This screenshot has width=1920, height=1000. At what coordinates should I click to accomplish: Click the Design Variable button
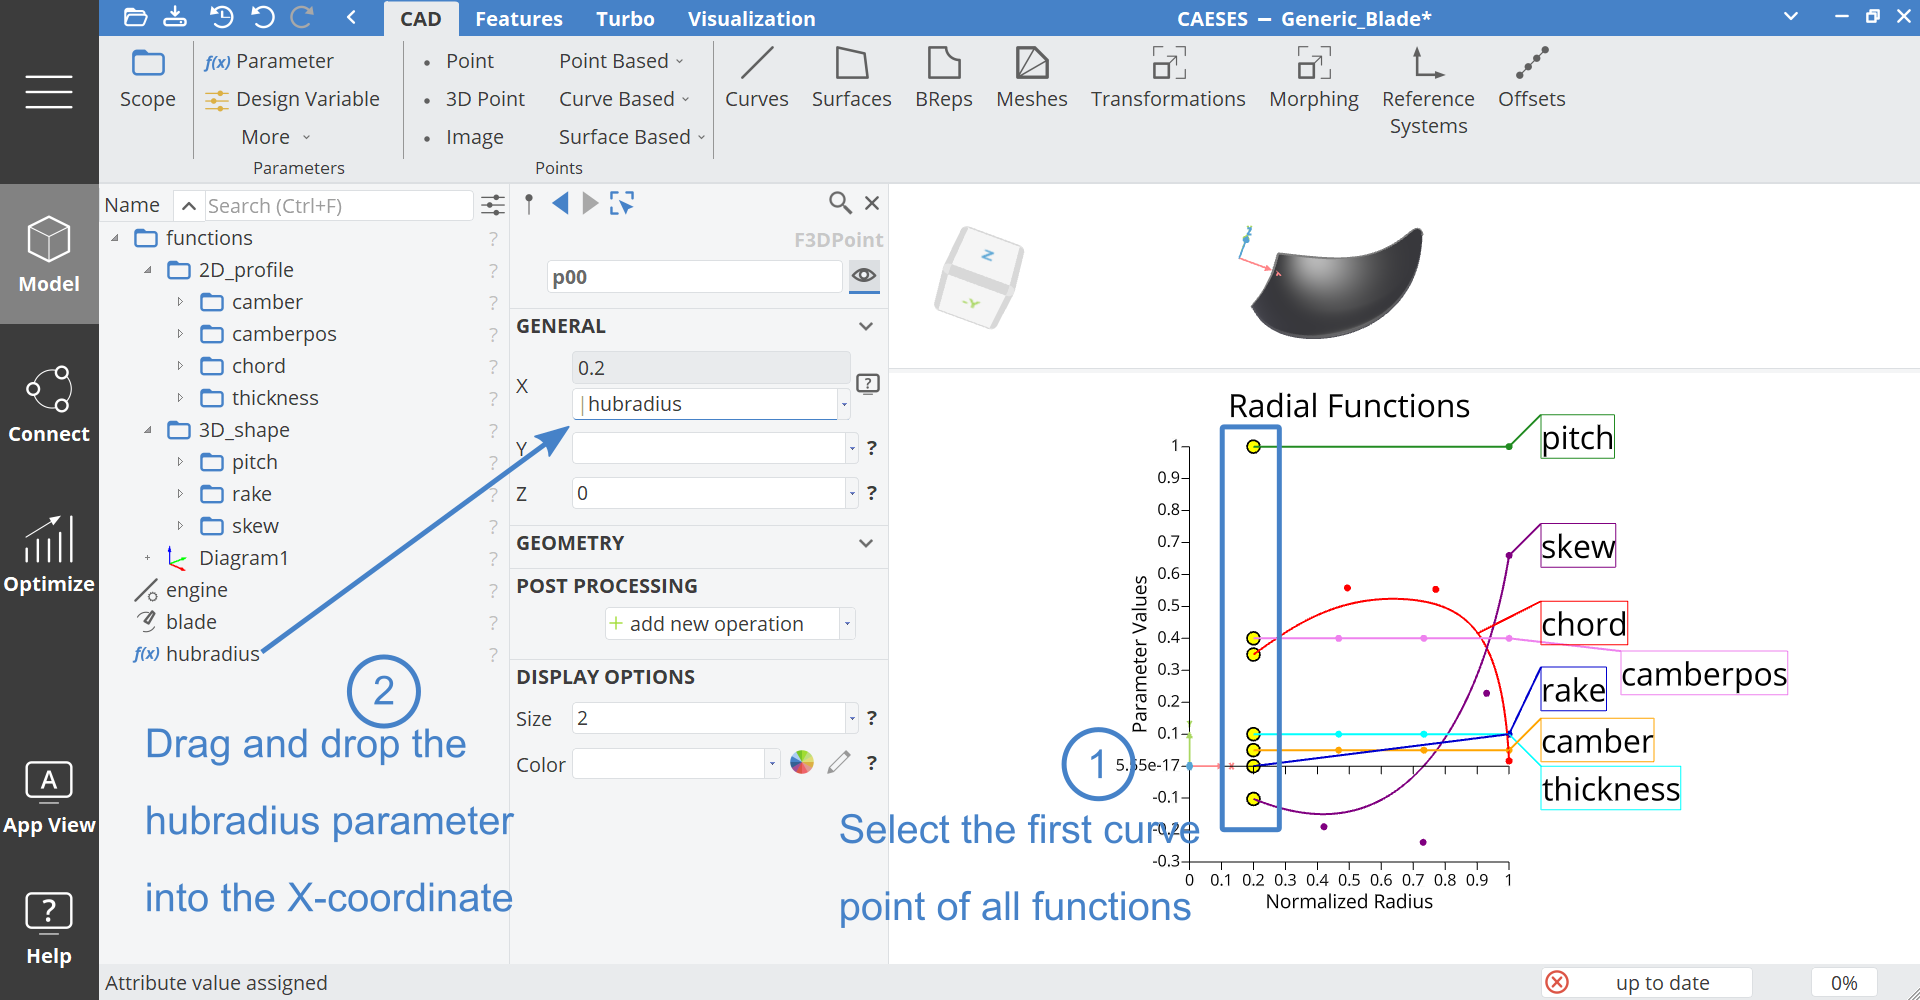(x=292, y=99)
